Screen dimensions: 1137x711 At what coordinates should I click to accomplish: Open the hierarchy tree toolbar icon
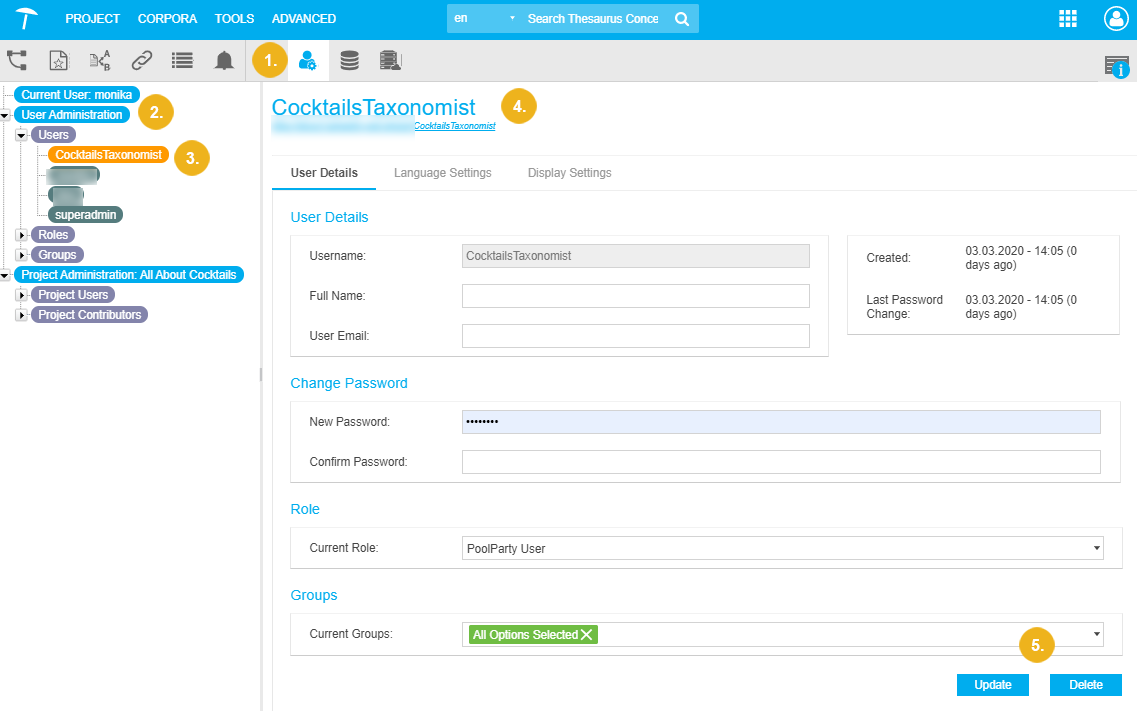coord(17,60)
